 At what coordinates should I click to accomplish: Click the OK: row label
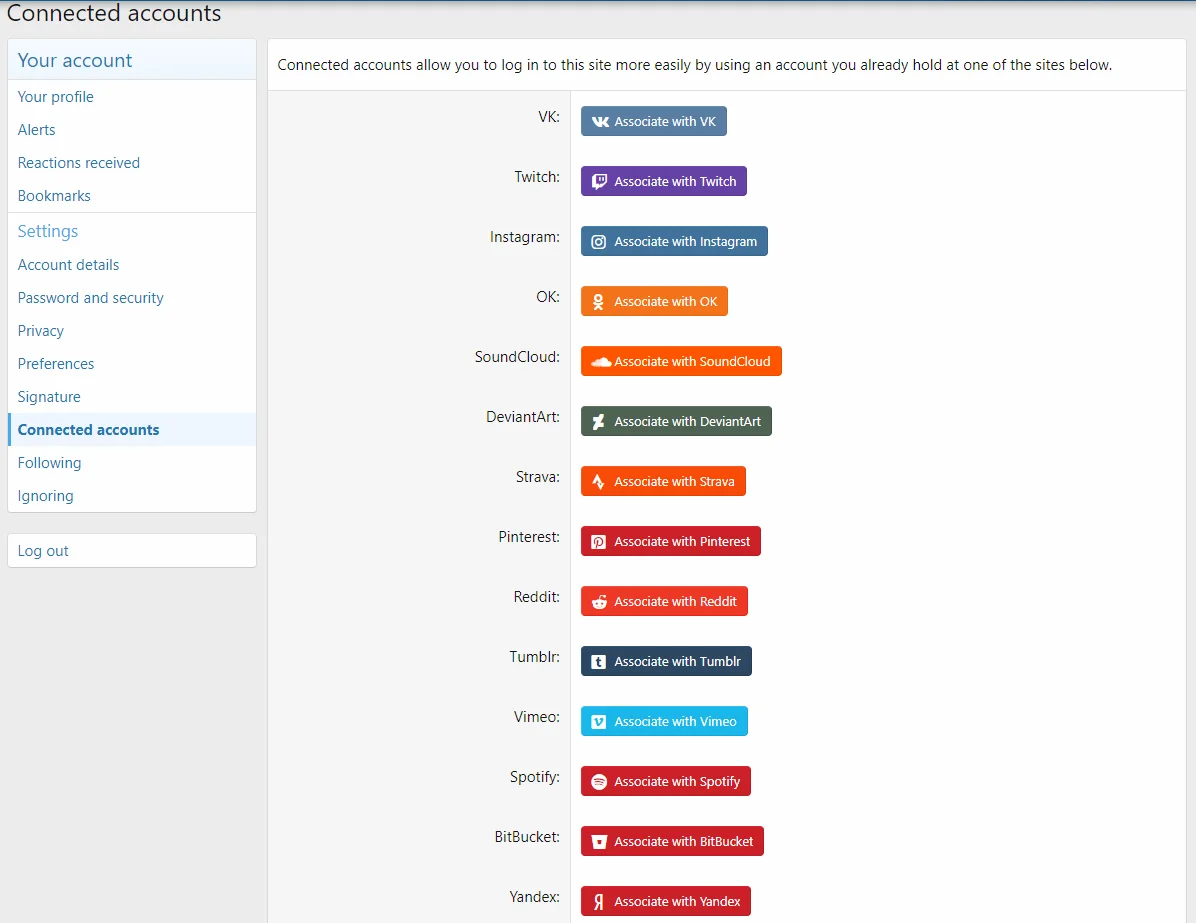click(548, 297)
